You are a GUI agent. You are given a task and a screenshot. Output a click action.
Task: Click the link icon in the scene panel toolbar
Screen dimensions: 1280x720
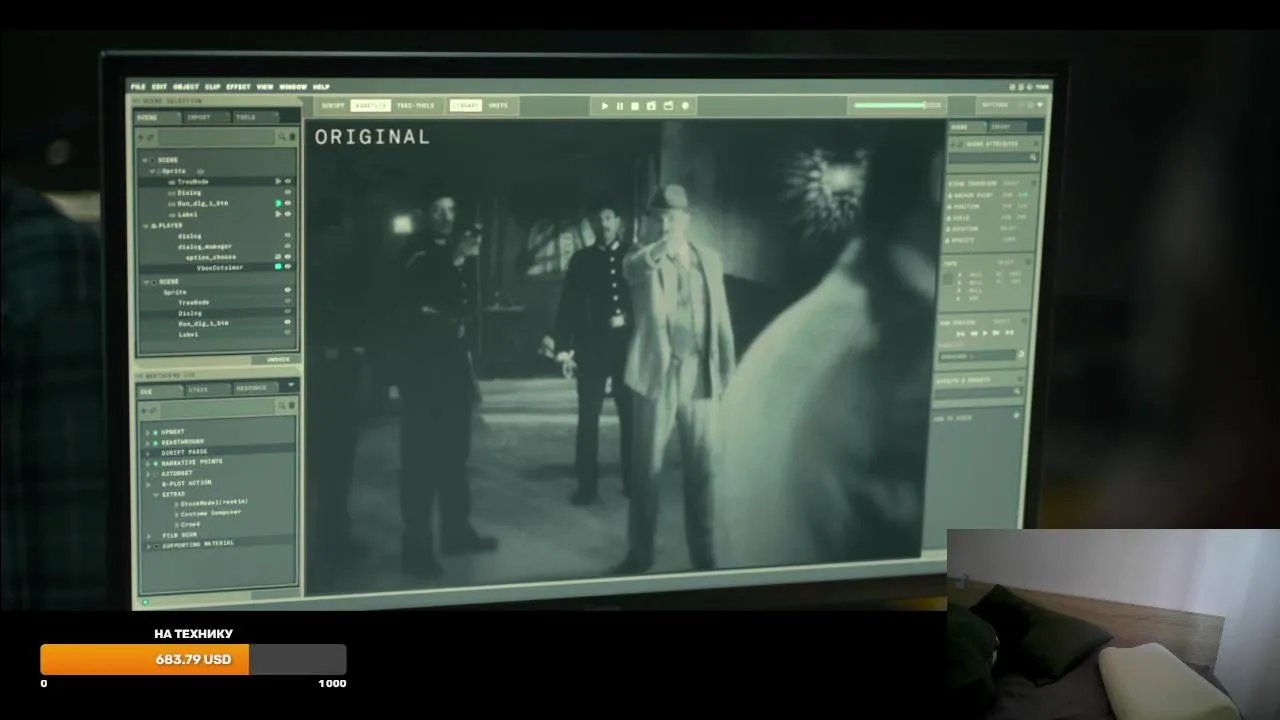coord(150,137)
